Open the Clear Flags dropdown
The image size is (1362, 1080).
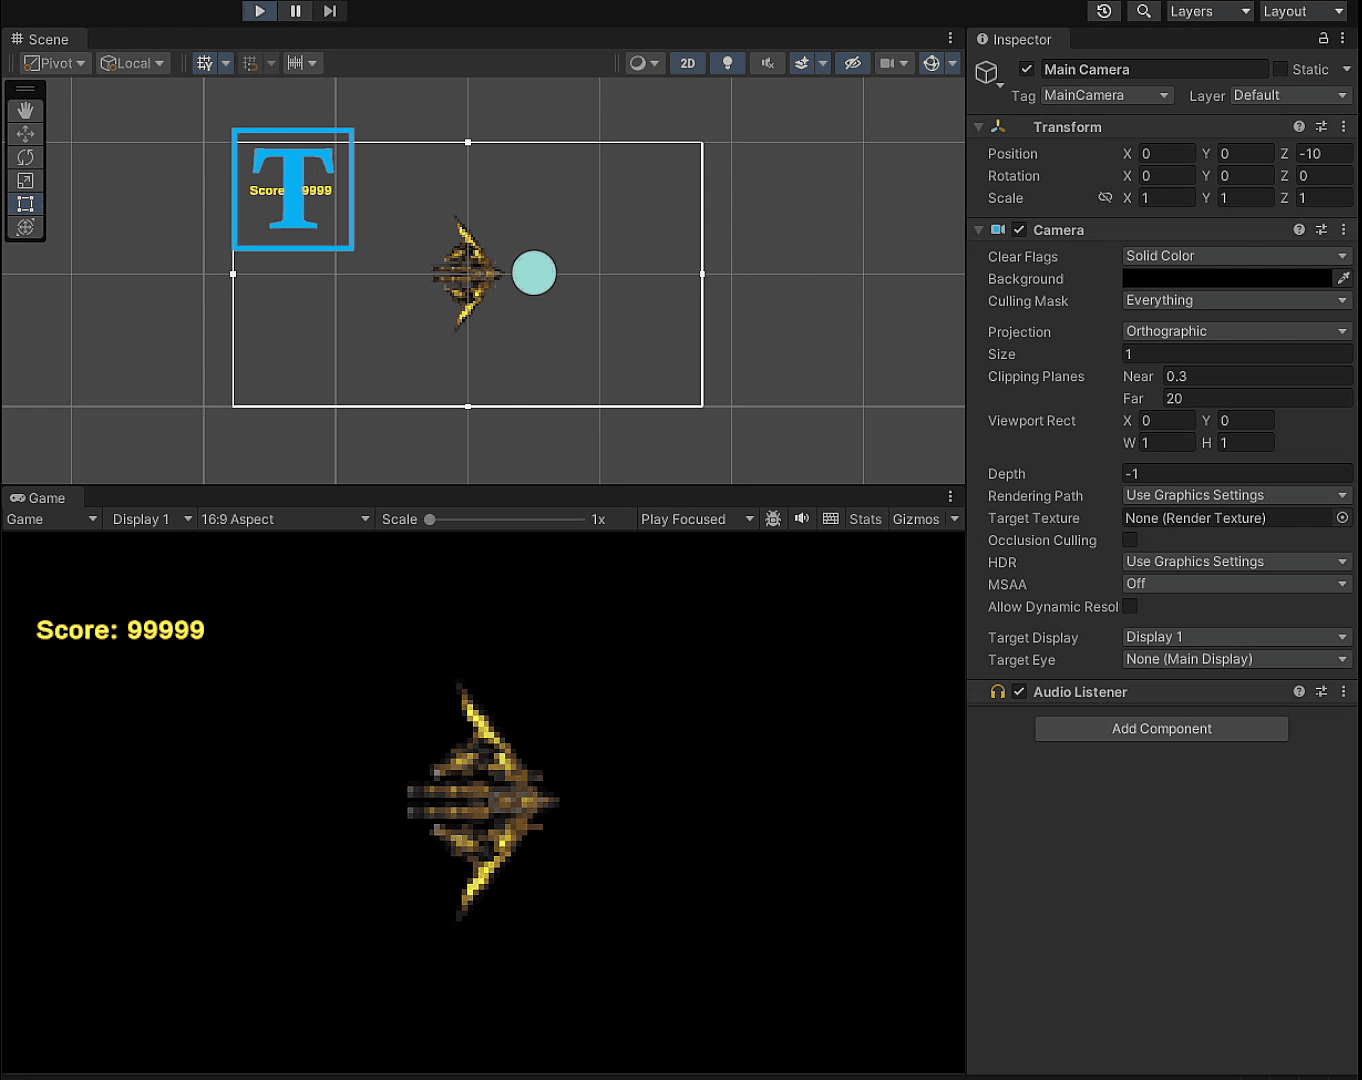click(1236, 256)
